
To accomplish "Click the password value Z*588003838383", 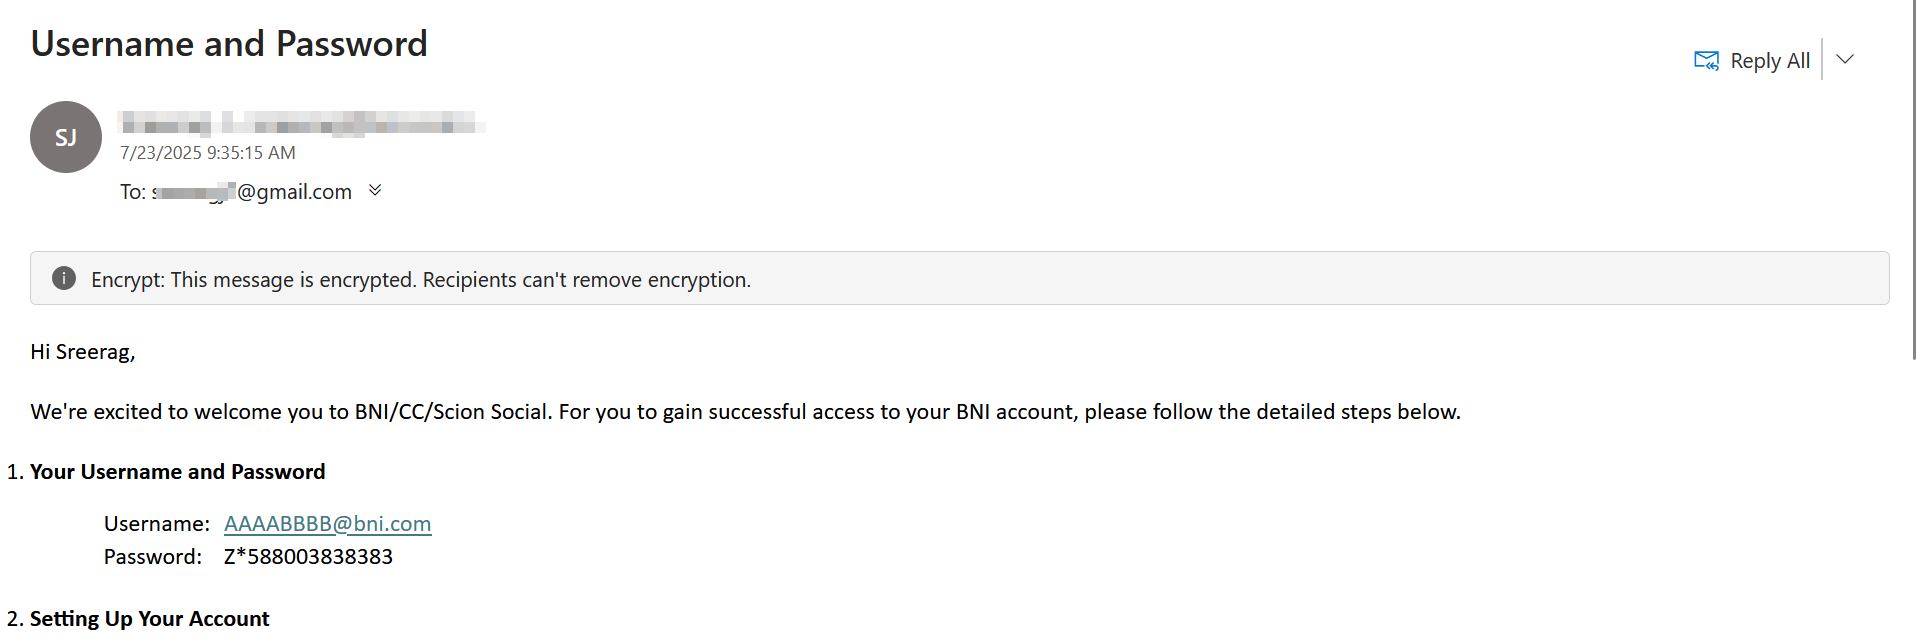I will [x=308, y=557].
